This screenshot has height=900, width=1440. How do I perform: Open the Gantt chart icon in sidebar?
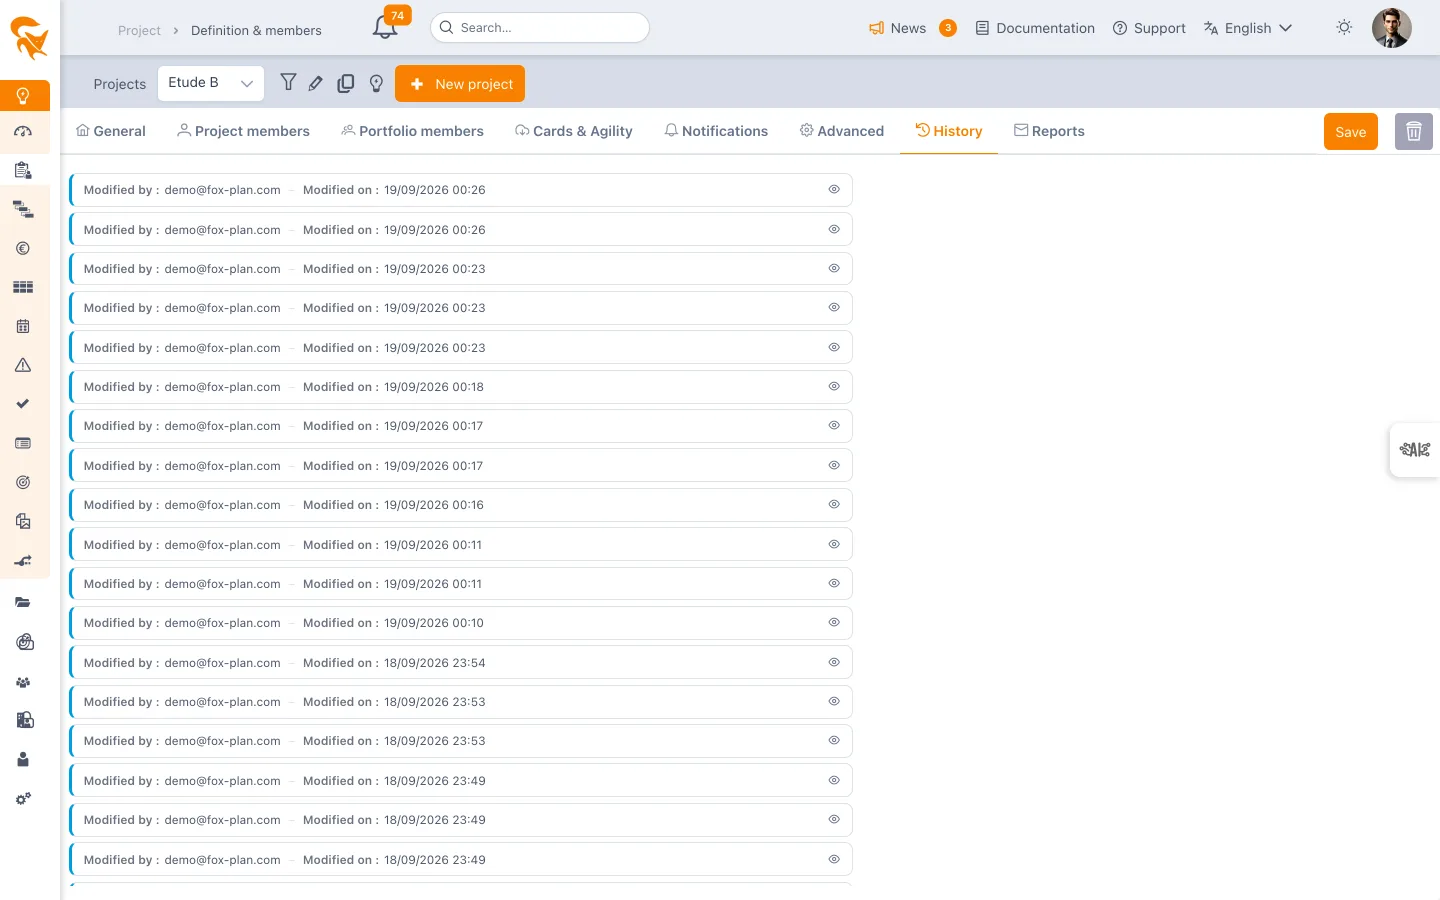[23, 210]
